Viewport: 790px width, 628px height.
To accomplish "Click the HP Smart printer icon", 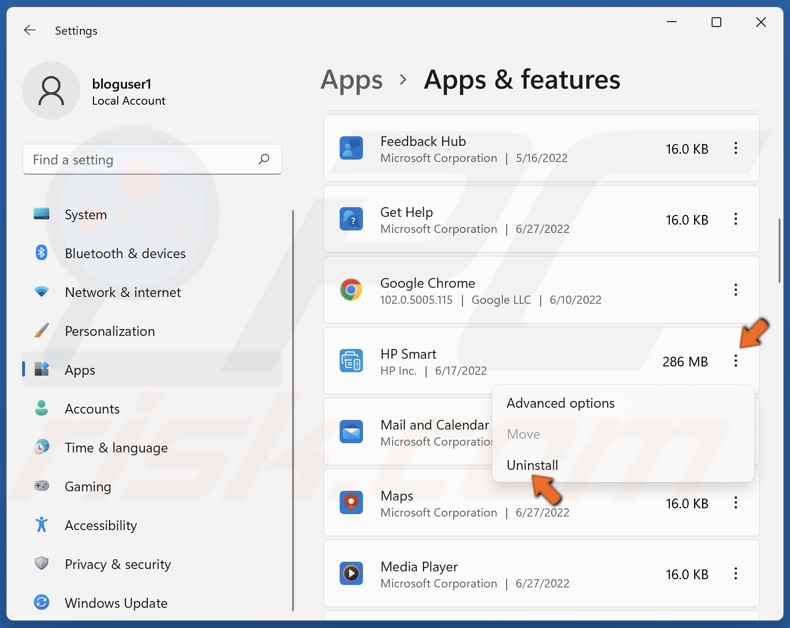I will point(351,361).
